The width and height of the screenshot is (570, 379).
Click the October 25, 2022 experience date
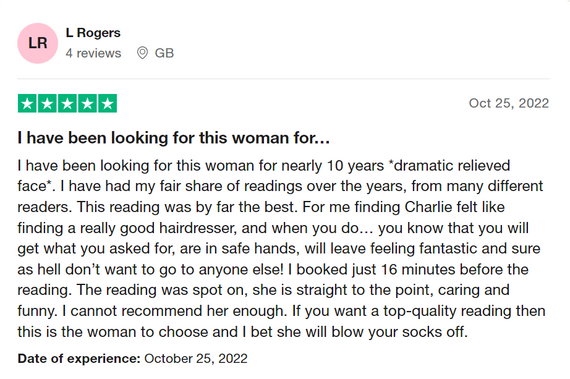[196, 359]
